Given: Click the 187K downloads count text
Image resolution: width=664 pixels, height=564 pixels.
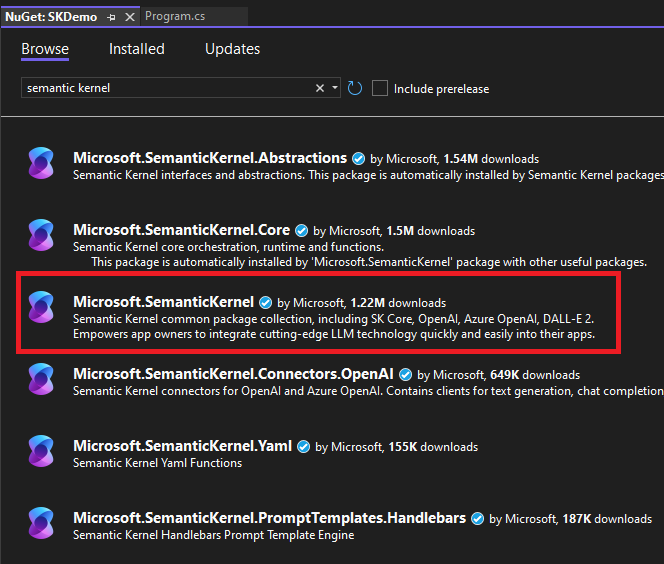Looking at the screenshot, I should pyautogui.click(x=607, y=519).
